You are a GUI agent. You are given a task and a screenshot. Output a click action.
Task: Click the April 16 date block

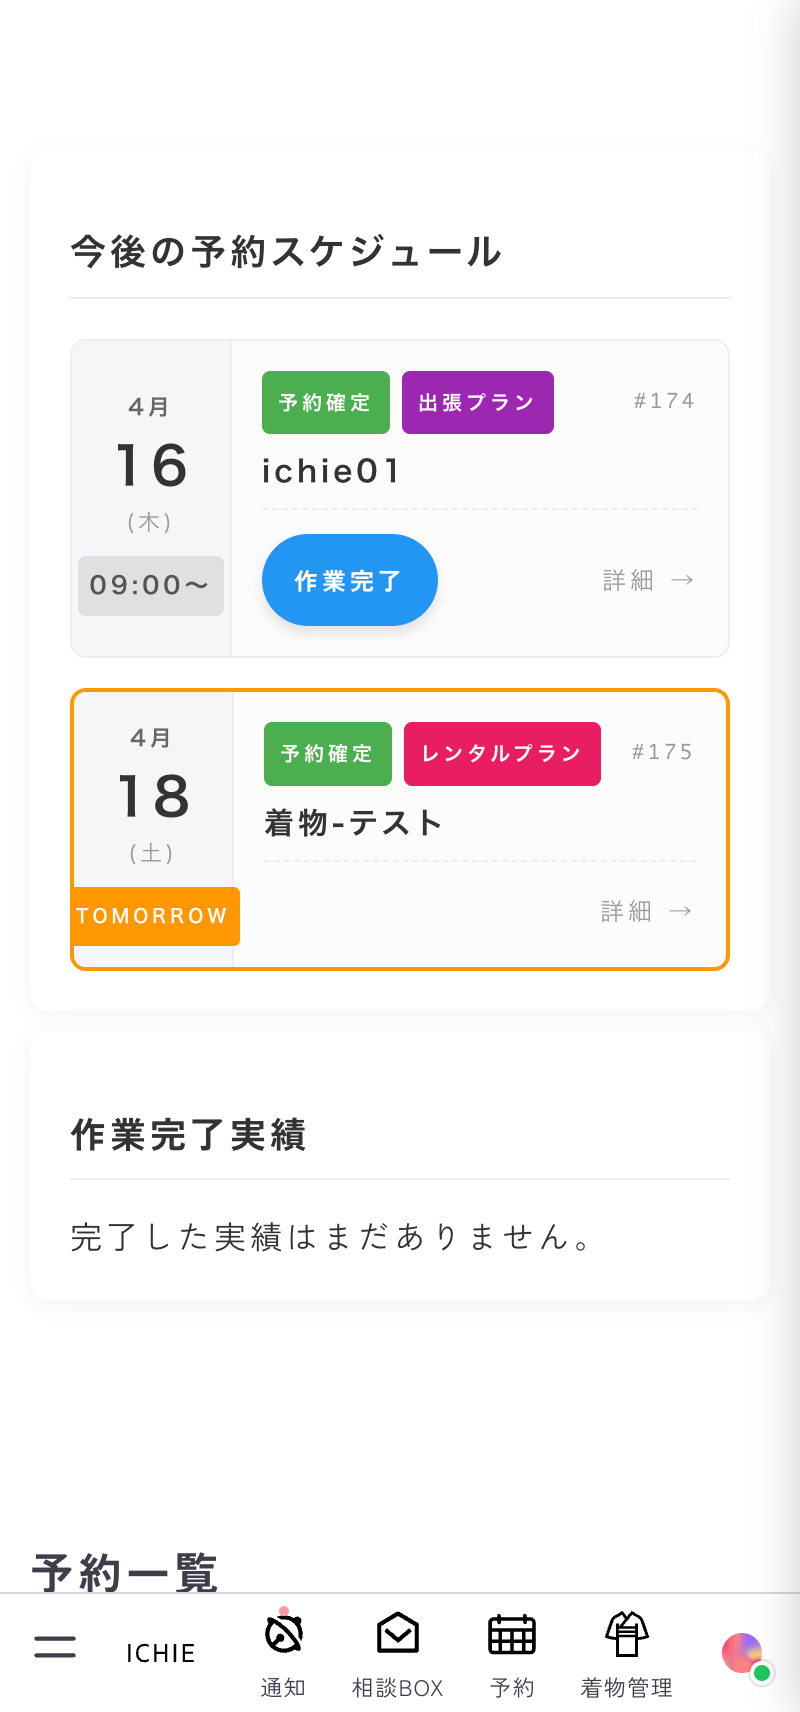click(151, 464)
